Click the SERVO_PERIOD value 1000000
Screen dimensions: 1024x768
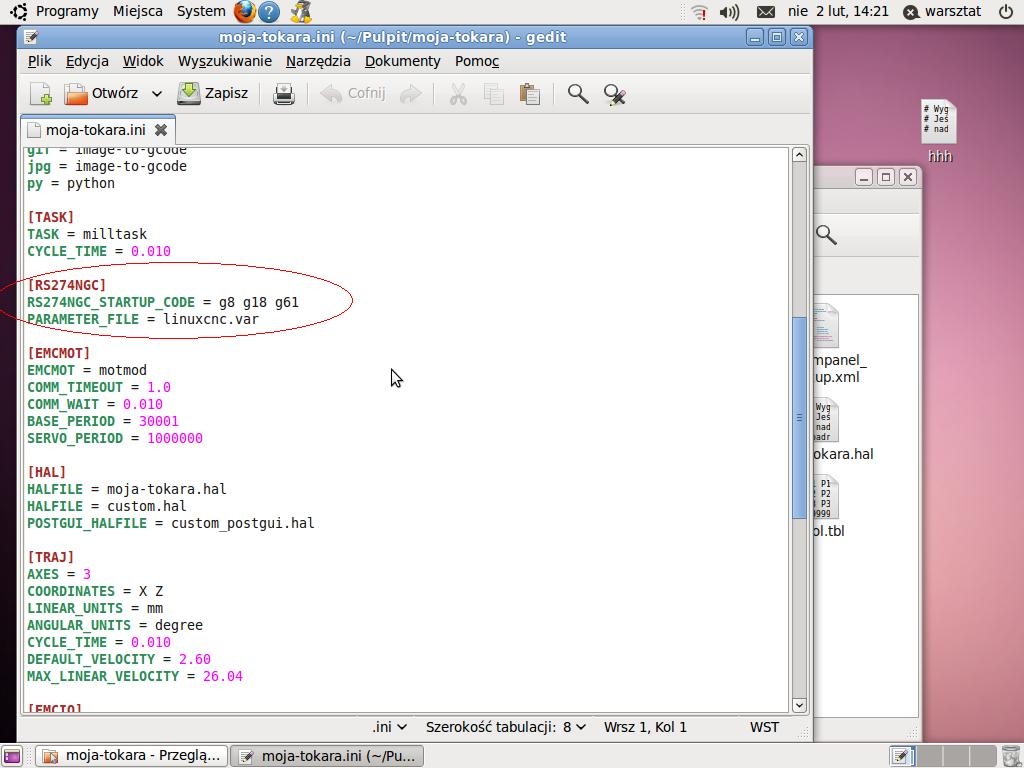[175, 438]
